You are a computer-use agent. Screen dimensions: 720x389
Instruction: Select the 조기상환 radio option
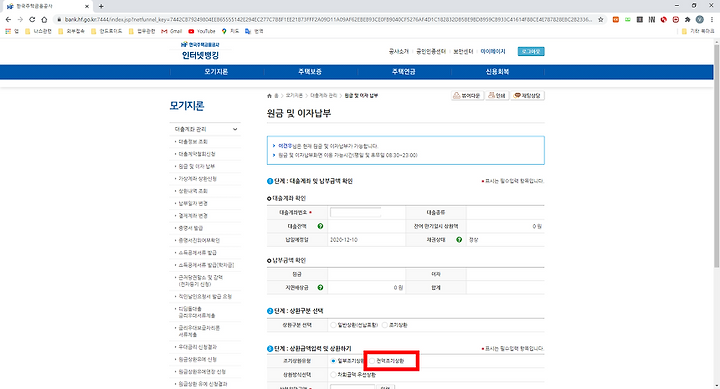pos(385,325)
